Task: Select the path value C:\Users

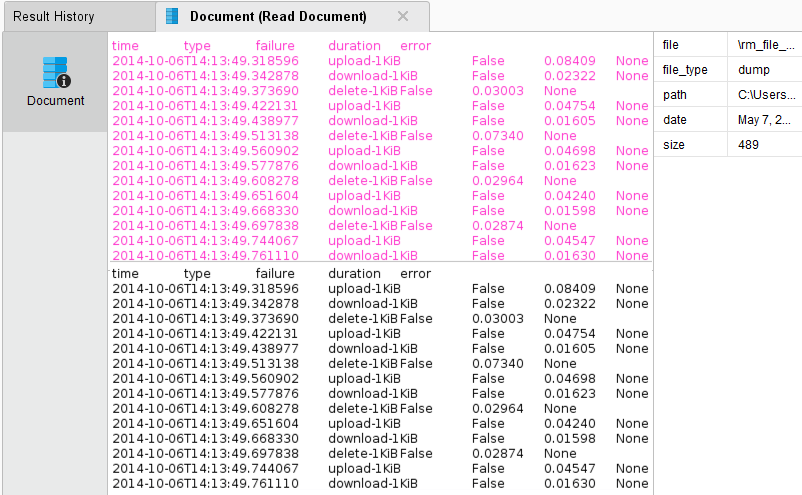Action: (x=766, y=95)
